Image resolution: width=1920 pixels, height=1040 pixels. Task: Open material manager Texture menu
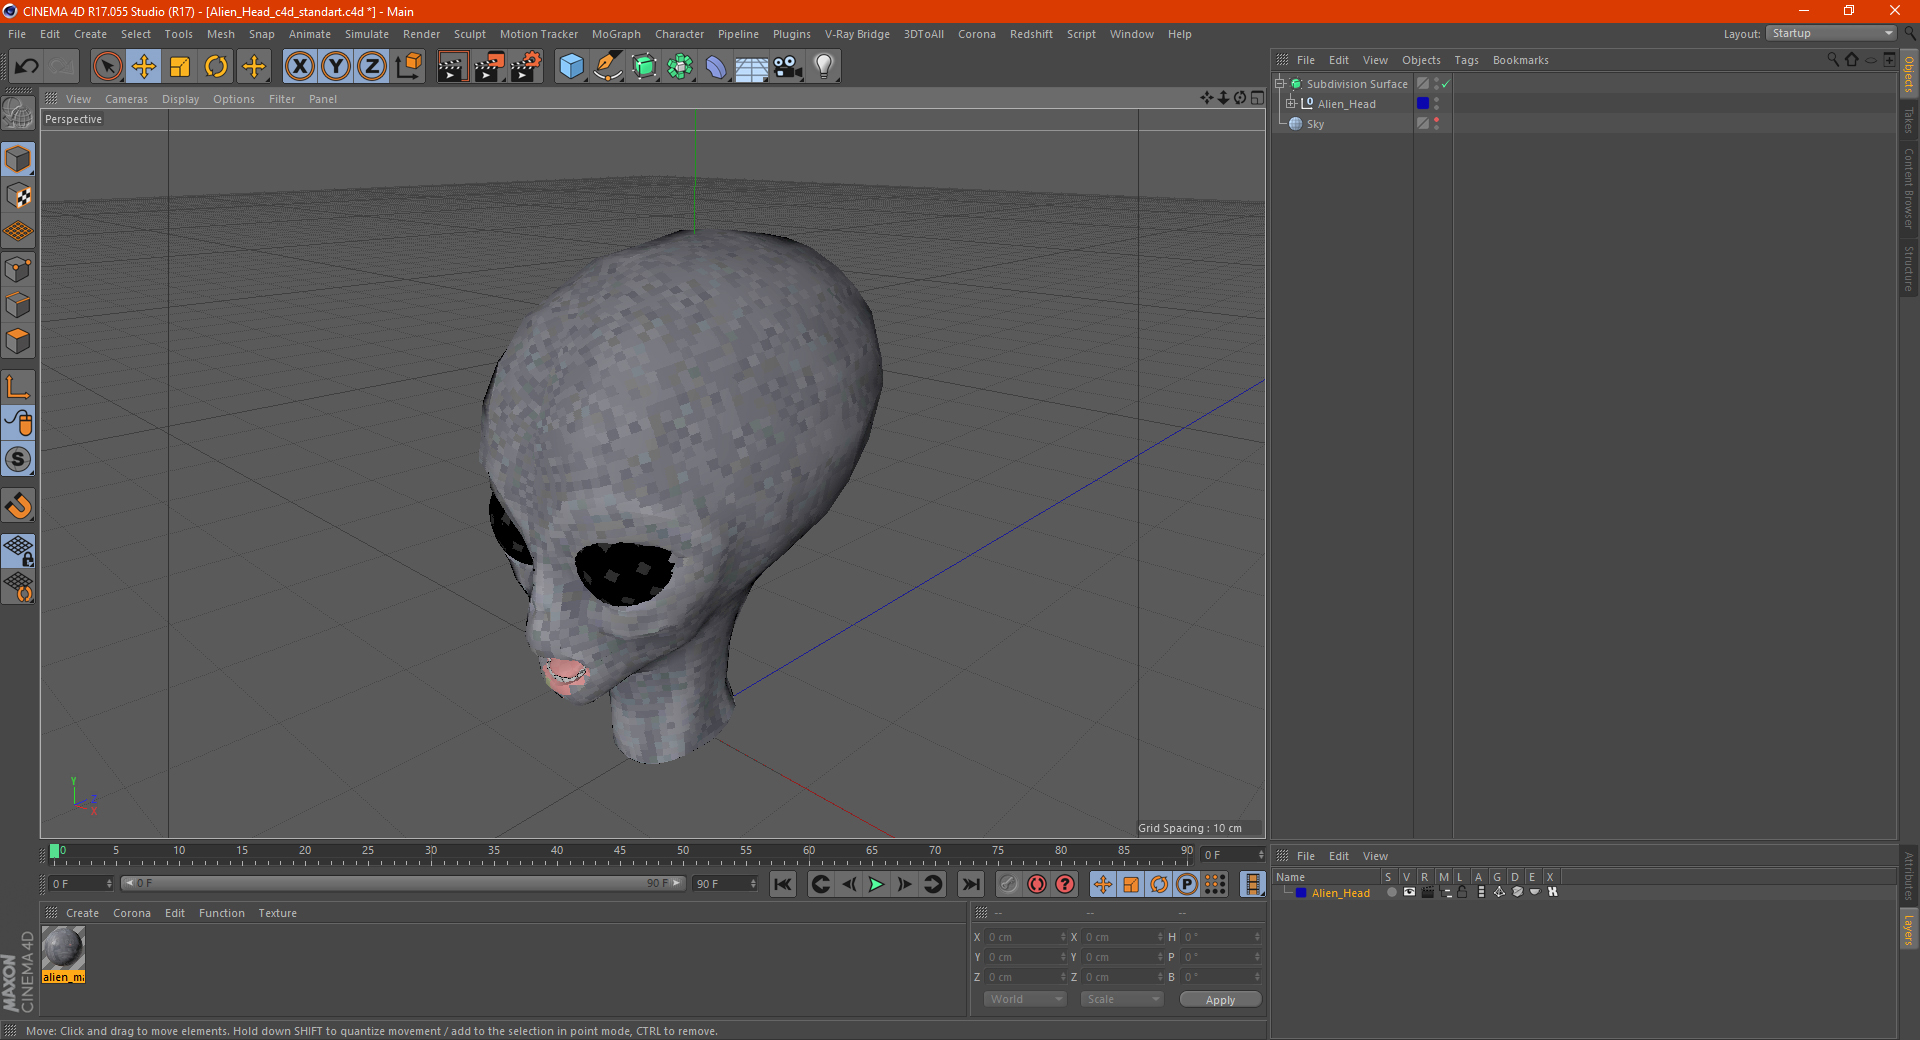tap(277, 913)
